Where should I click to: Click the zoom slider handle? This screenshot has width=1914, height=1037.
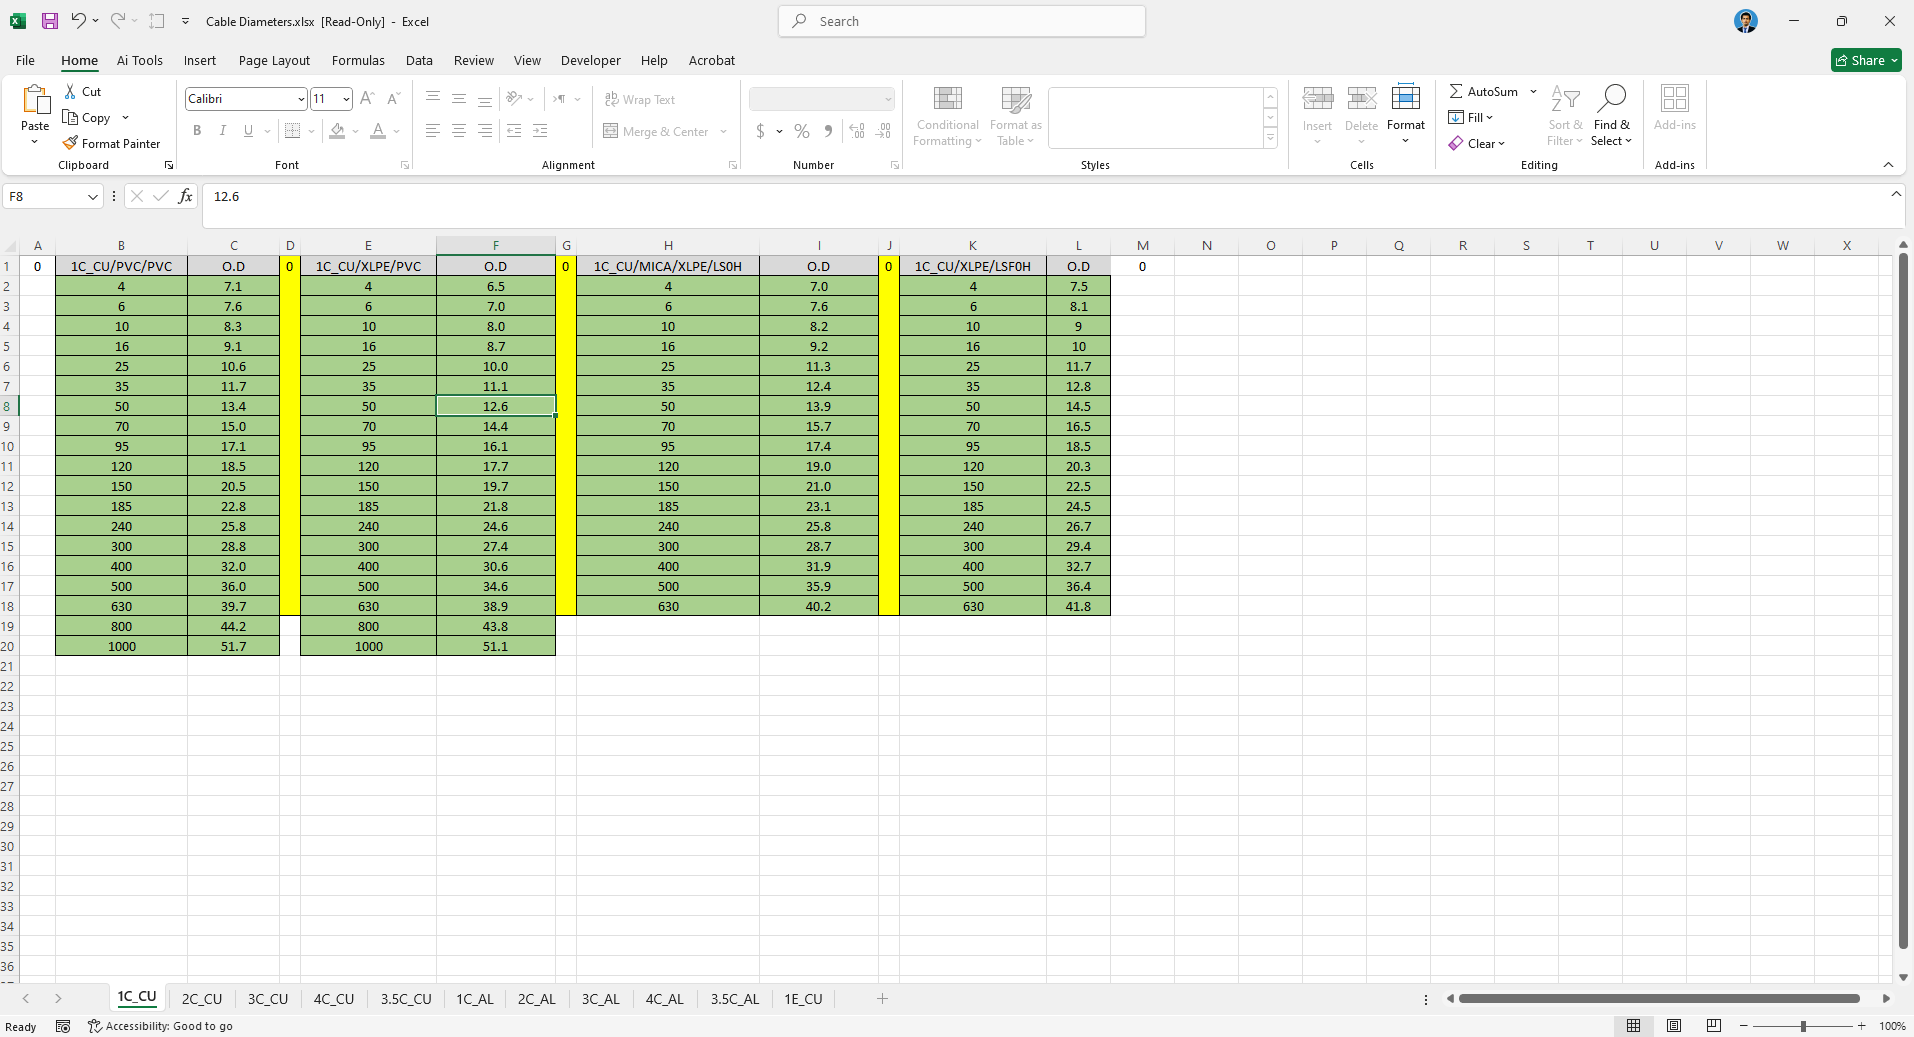pos(1803,1026)
